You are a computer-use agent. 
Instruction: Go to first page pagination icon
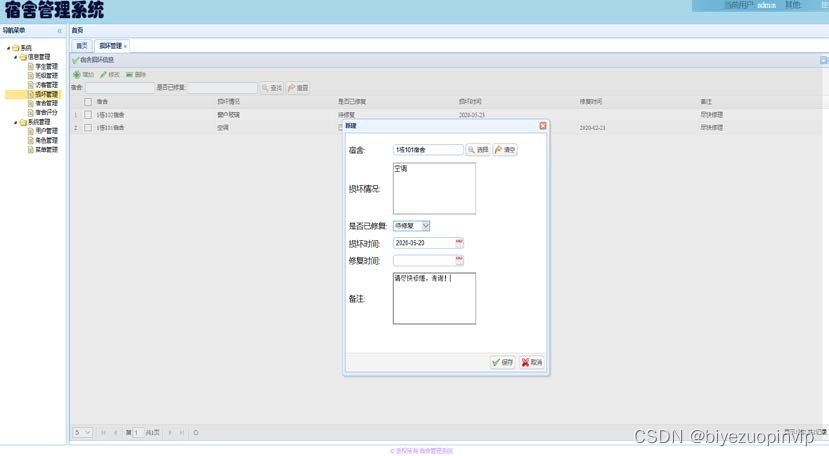click(x=103, y=433)
